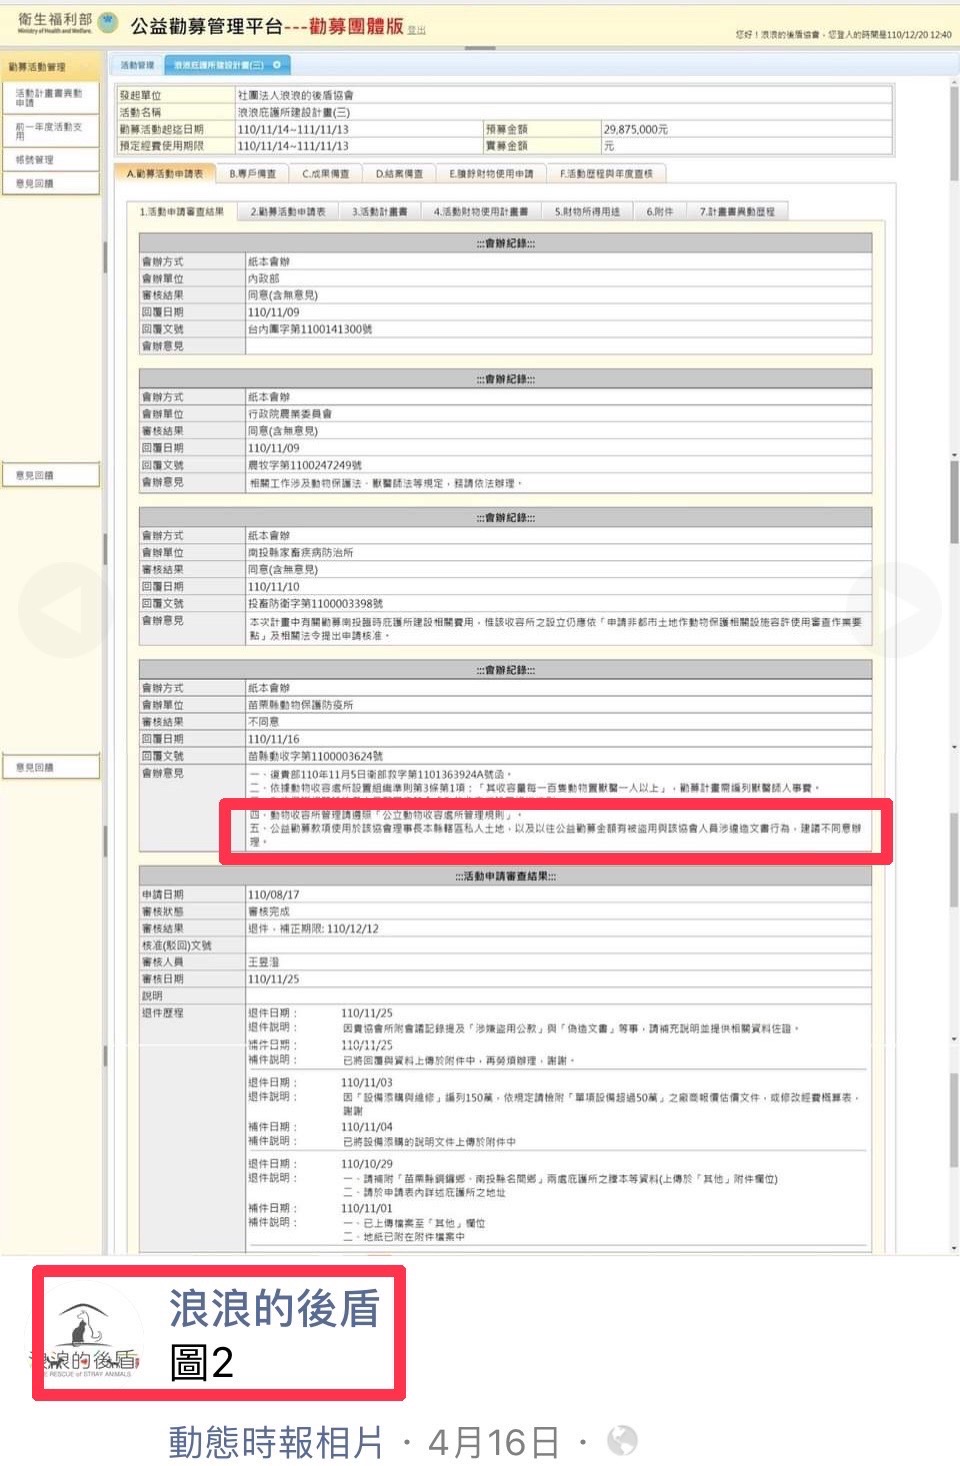Open the 5.財物所得用途 sub-tab
960x1466 pixels.
tap(587, 212)
